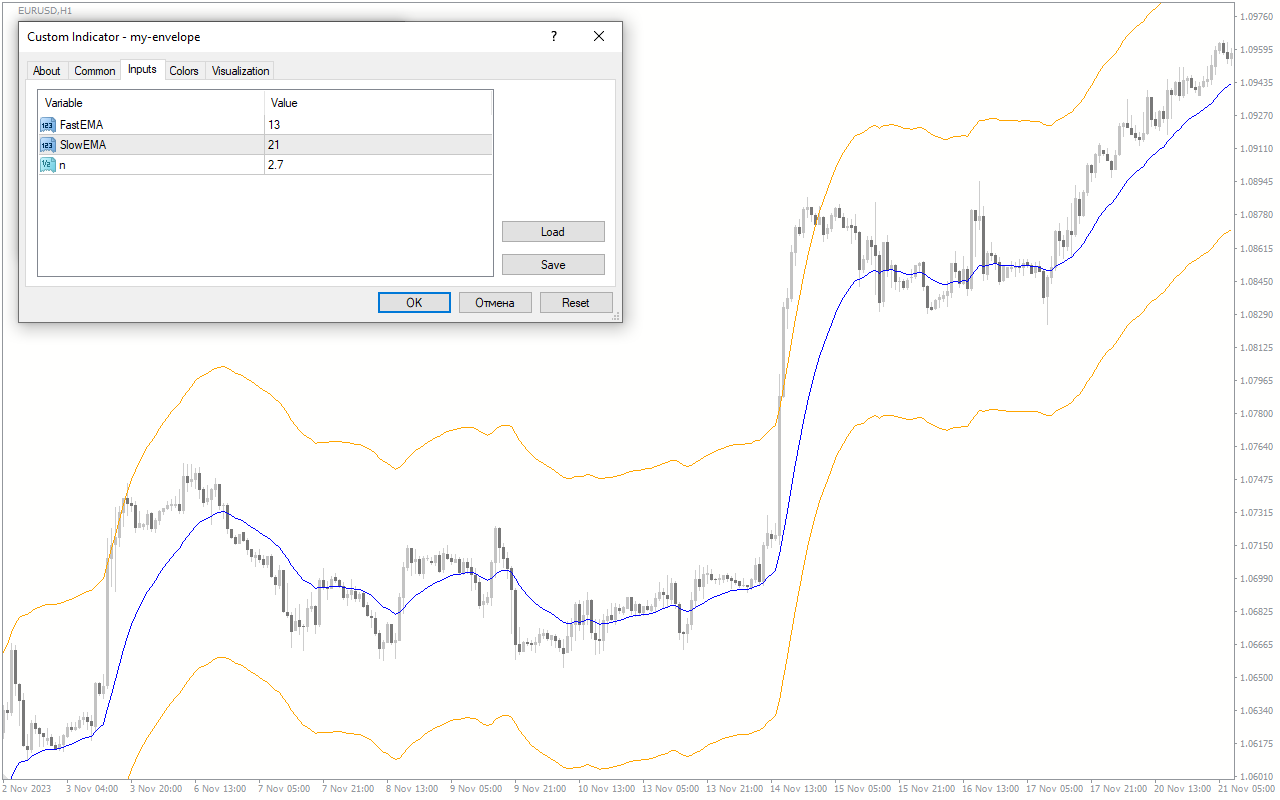
Task: Click the 1.06990 price scale label
Action: pos(1255,578)
